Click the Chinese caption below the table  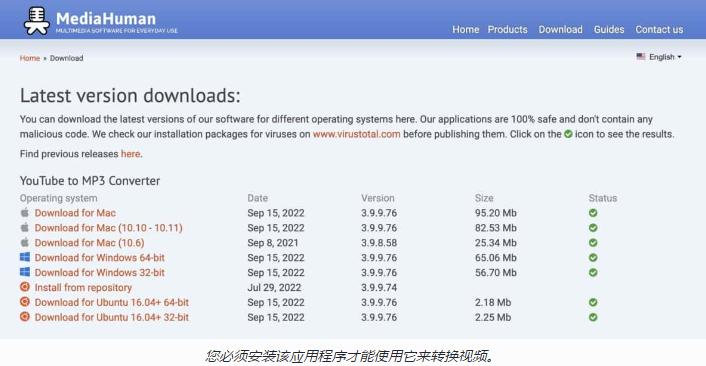click(x=351, y=356)
